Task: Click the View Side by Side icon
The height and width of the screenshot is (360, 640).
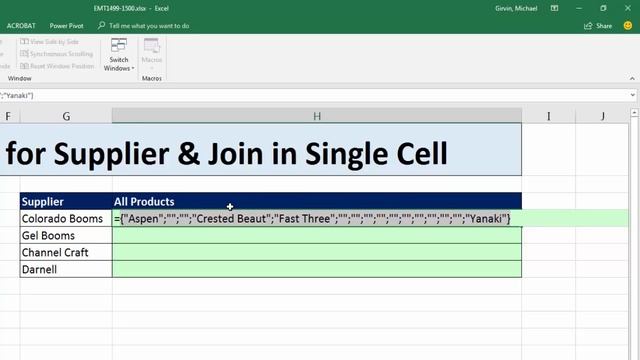Action: point(24,42)
